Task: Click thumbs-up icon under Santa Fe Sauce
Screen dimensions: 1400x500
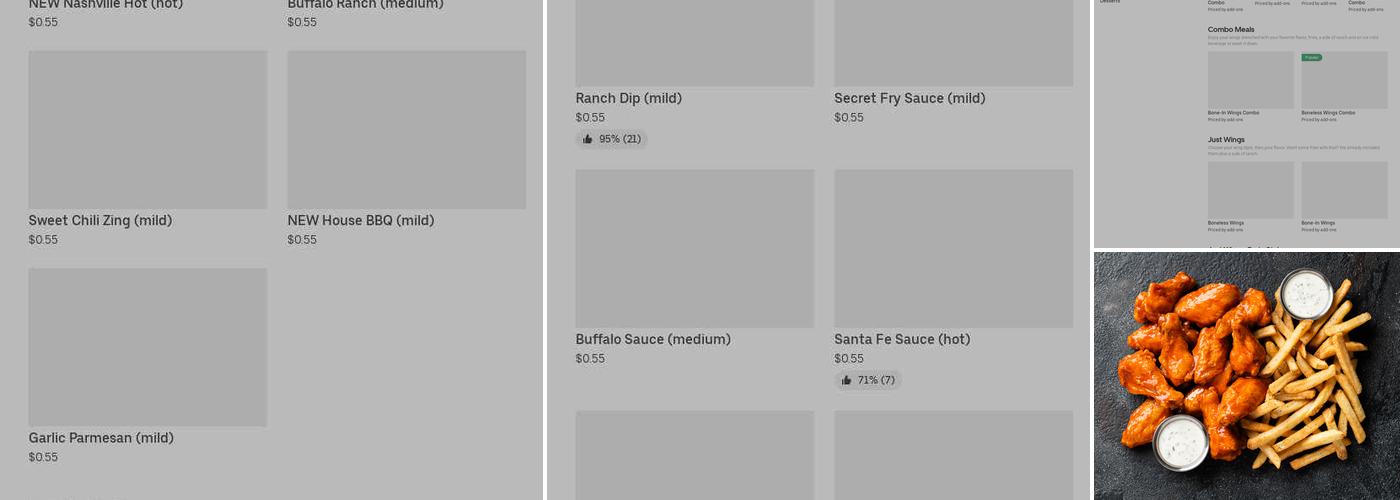Action: tap(846, 380)
